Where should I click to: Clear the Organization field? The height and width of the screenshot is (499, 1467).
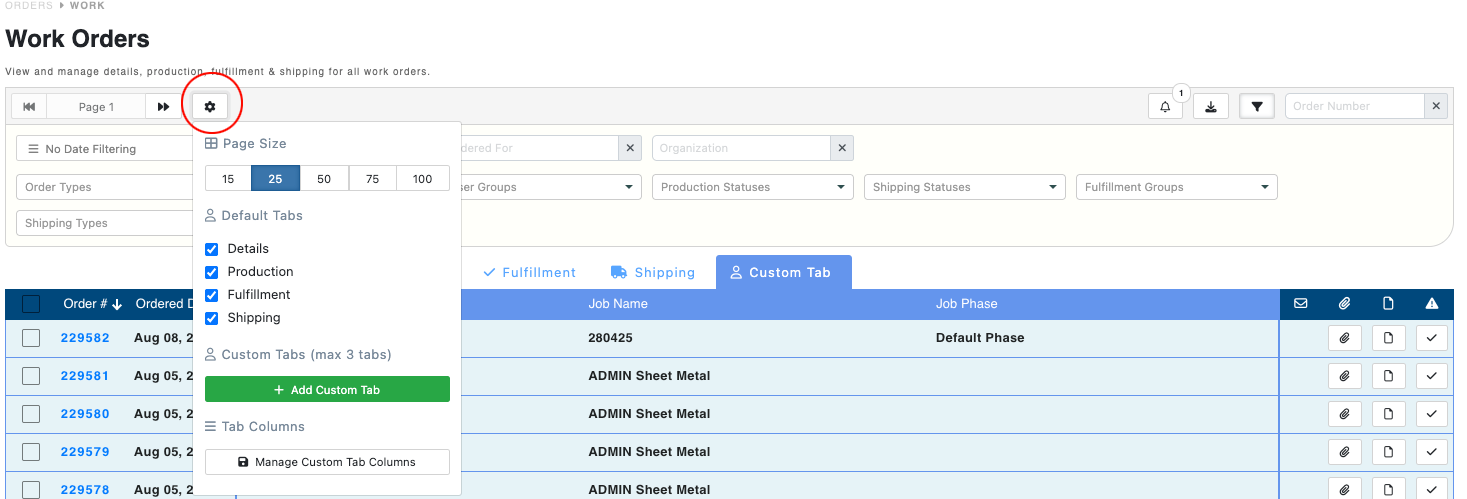pos(842,148)
